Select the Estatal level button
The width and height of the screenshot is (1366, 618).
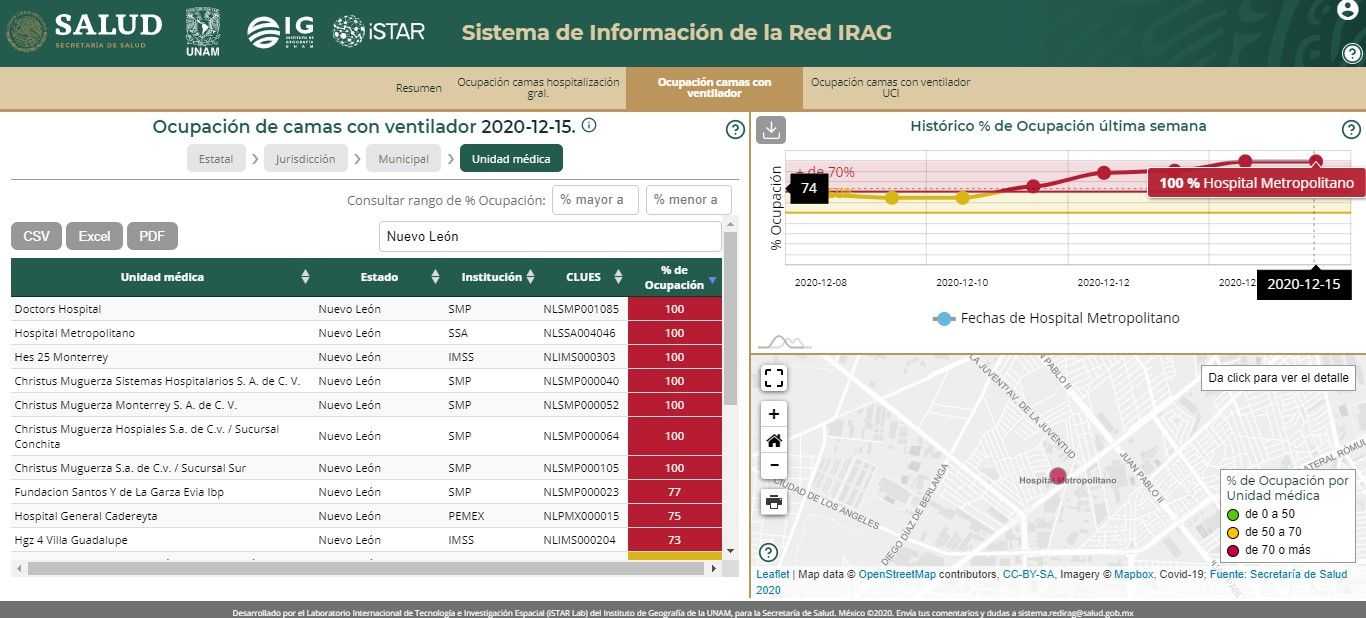[x=216, y=159]
